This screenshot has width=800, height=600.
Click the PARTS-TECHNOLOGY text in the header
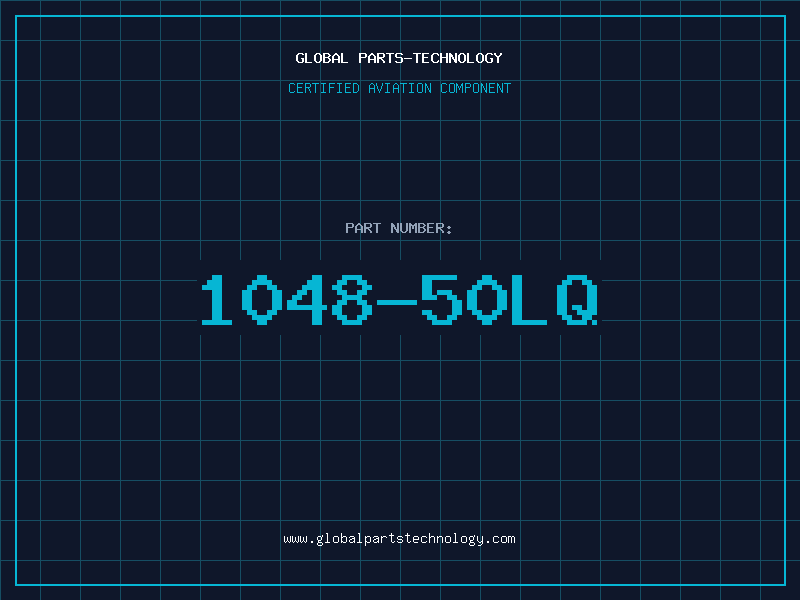point(430,58)
